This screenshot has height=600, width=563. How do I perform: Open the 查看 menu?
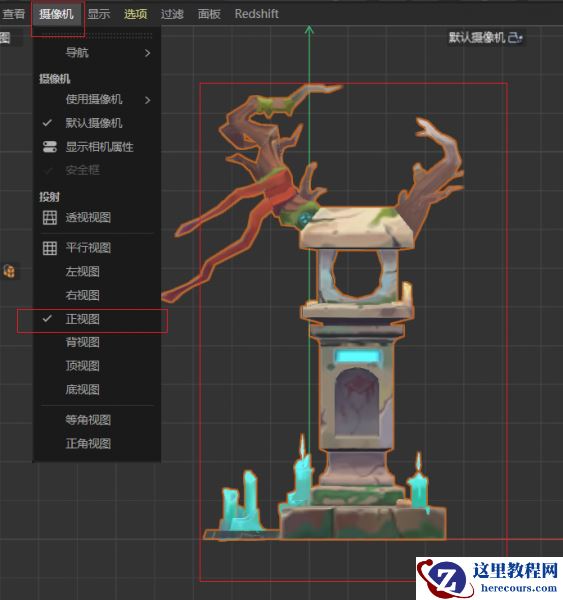[x=13, y=14]
